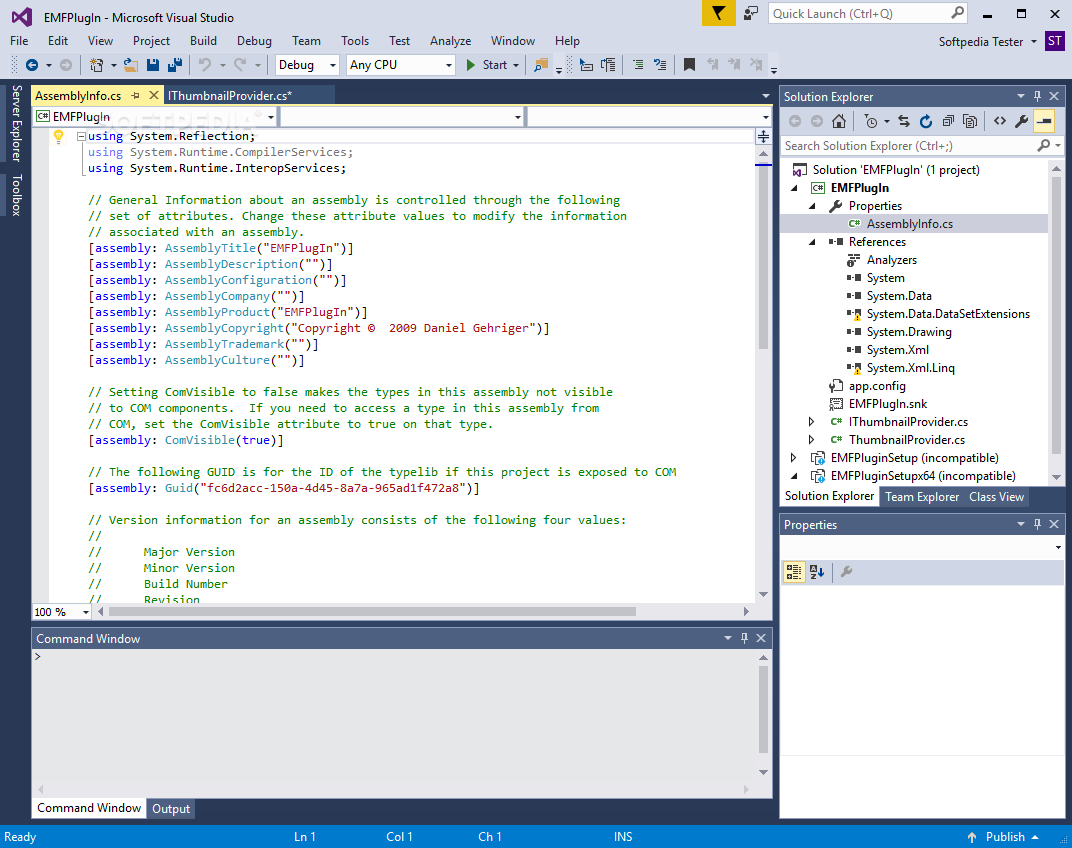Open the Analyze menu
Image resolution: width=1072 pixels, height=848 pixels.
(451, 41)
